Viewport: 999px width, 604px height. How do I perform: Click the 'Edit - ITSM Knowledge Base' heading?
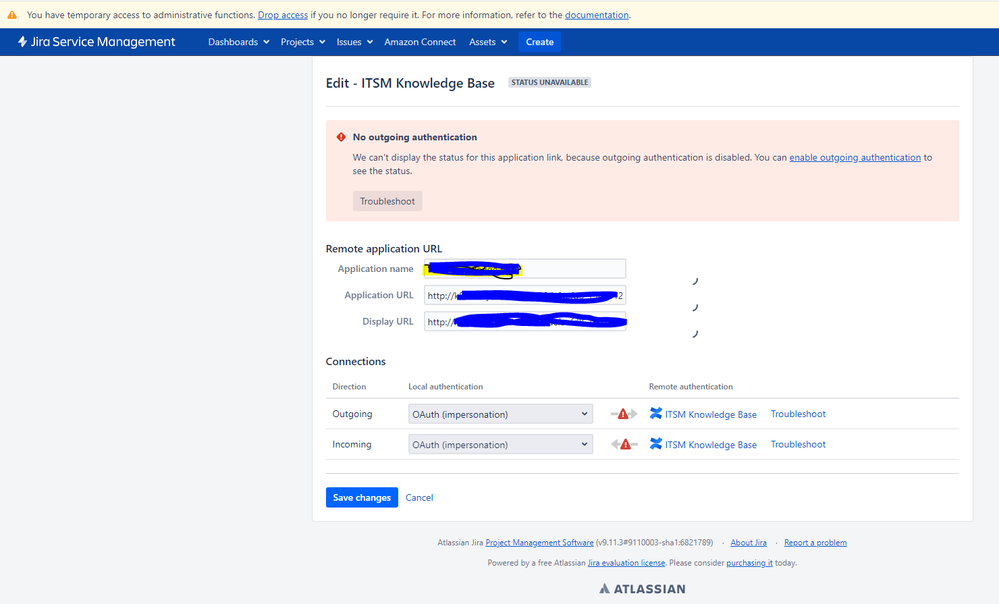click(x=410, y=83)
